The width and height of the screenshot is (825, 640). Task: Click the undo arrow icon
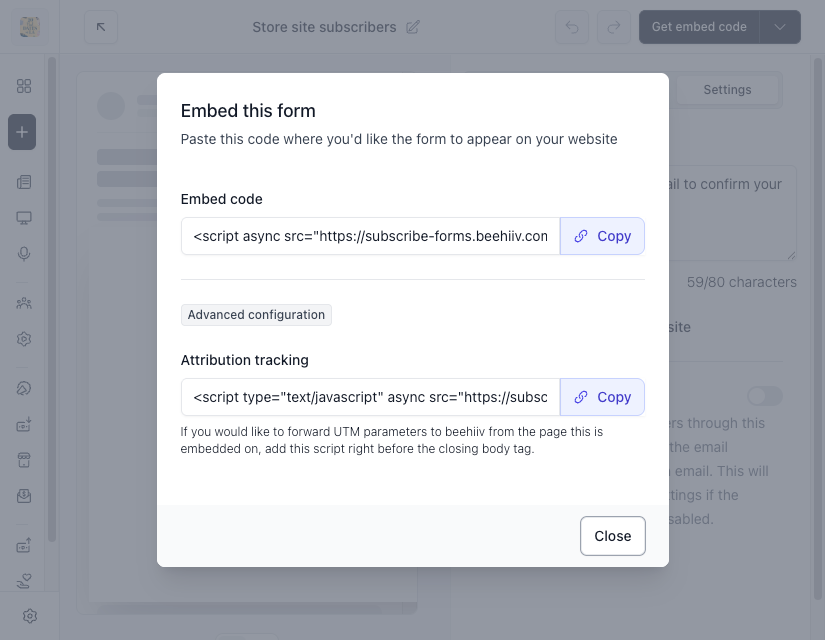[x=572, y=27]
